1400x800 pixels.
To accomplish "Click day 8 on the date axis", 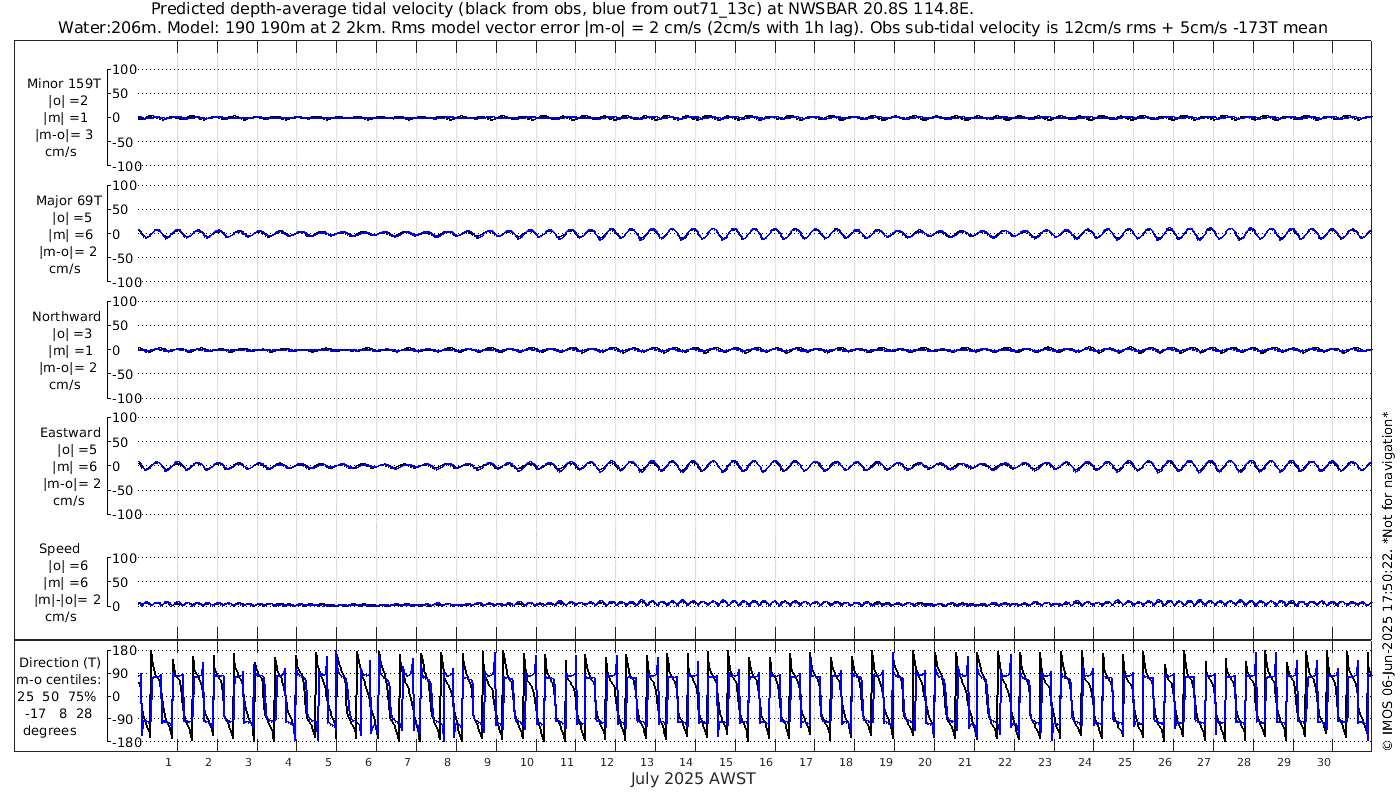I will pos(447,762).
